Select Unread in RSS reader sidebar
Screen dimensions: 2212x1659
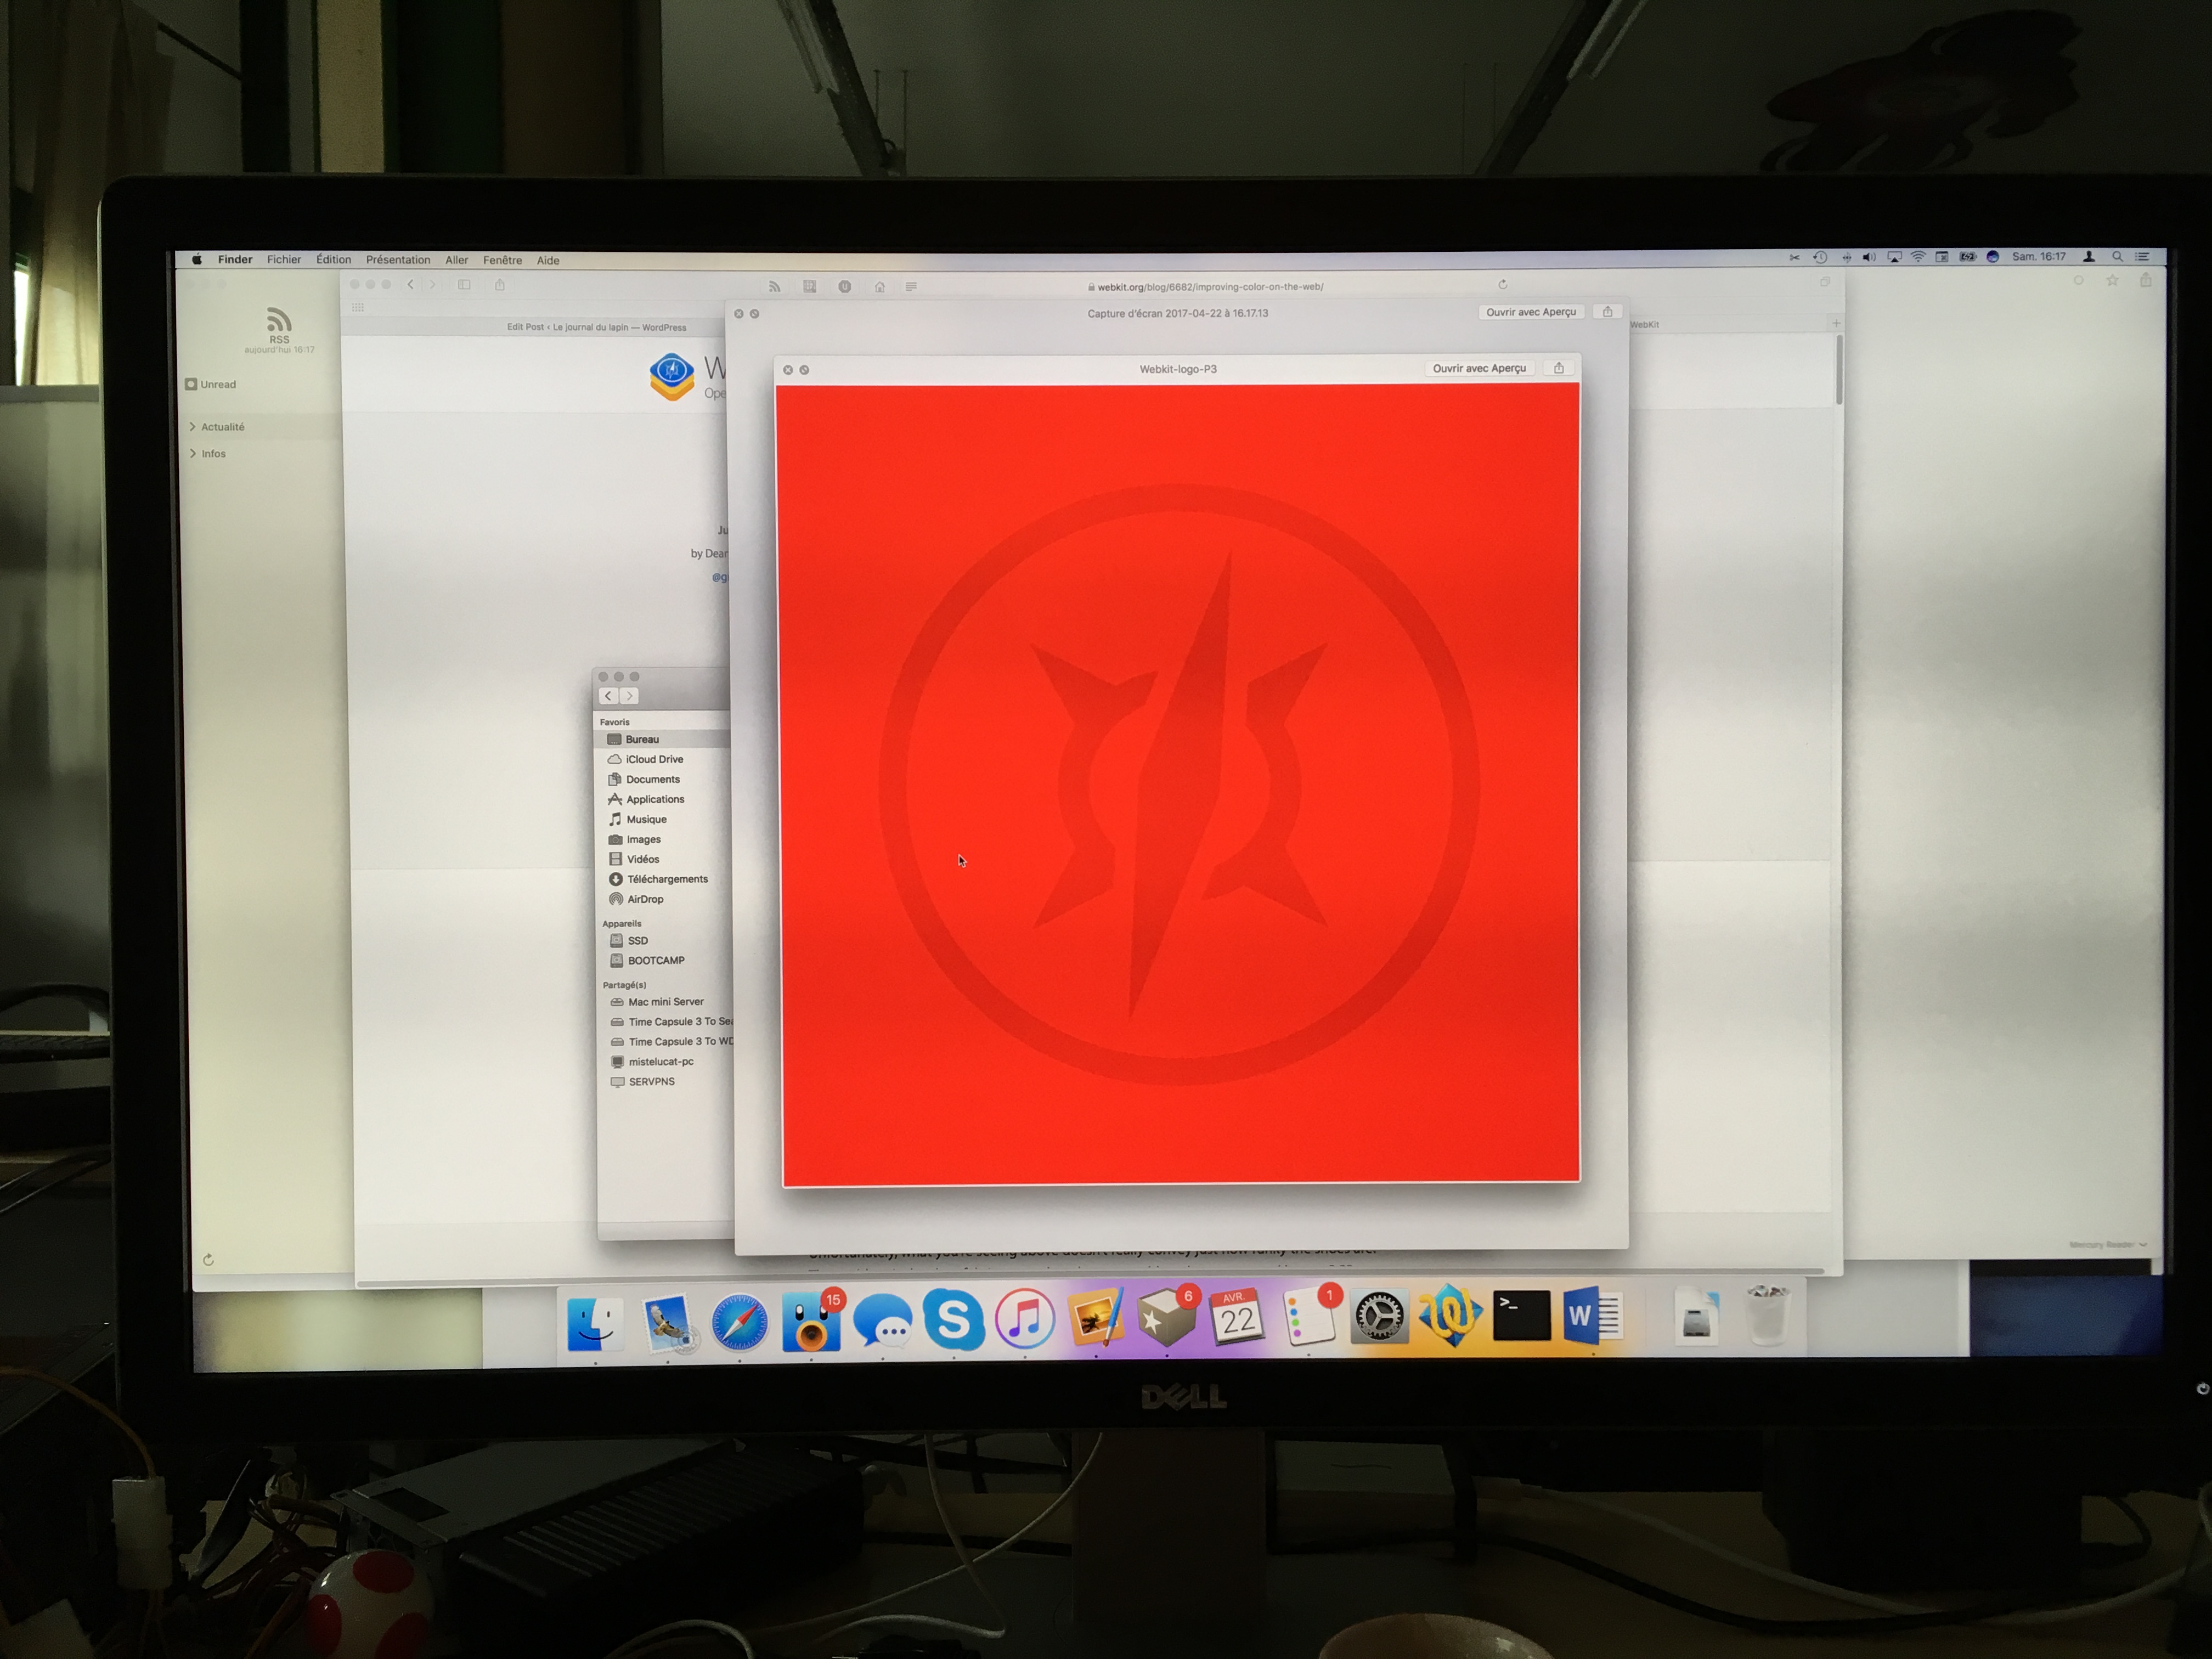click(x=211, y=385)
